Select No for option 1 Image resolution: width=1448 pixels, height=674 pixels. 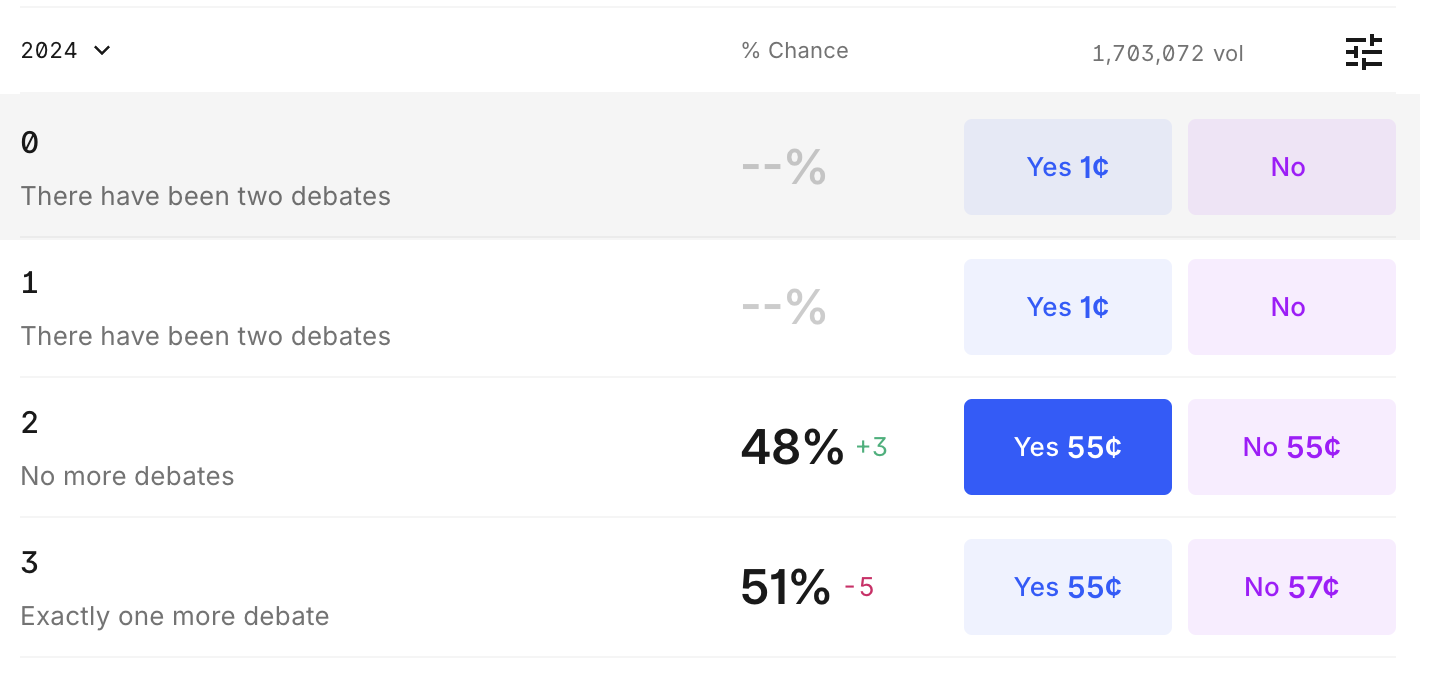(x=1291, y=307)
